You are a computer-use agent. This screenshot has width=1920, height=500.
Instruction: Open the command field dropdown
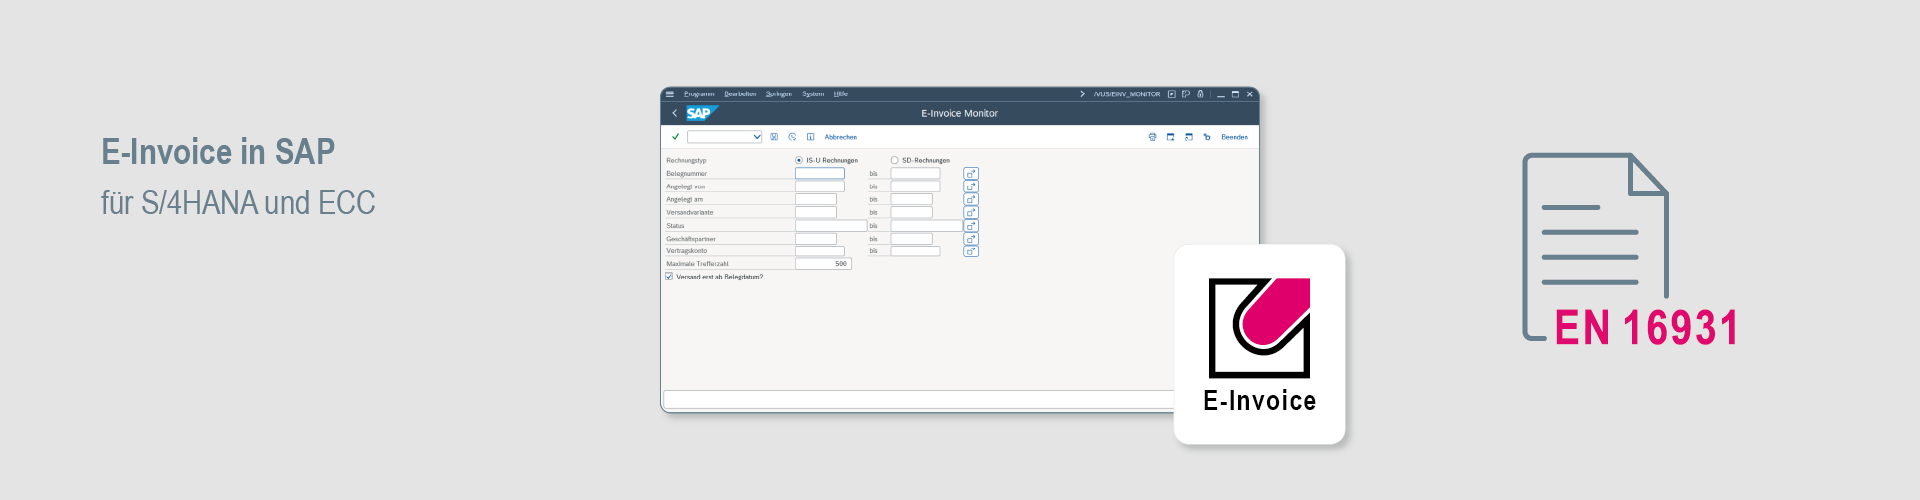pos(757,137)
